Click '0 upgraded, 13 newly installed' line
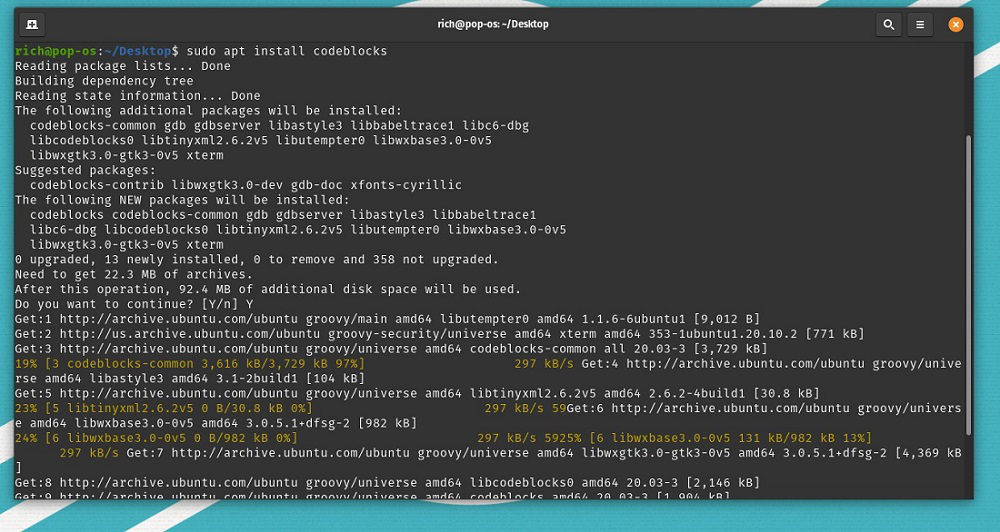 [x=256, y=260]
